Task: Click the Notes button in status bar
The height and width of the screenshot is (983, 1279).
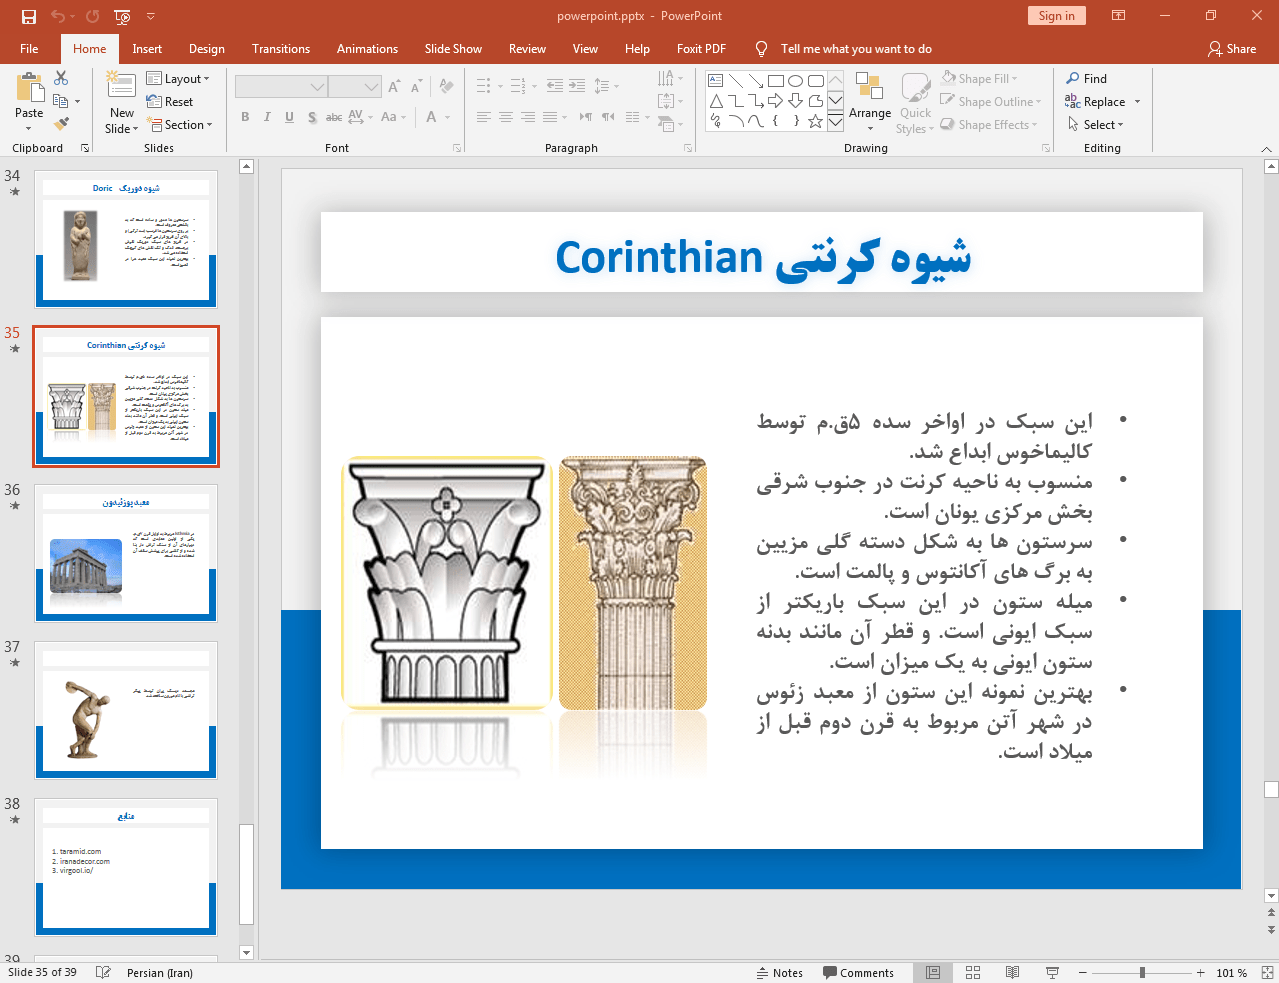Action: click(780, 973)
